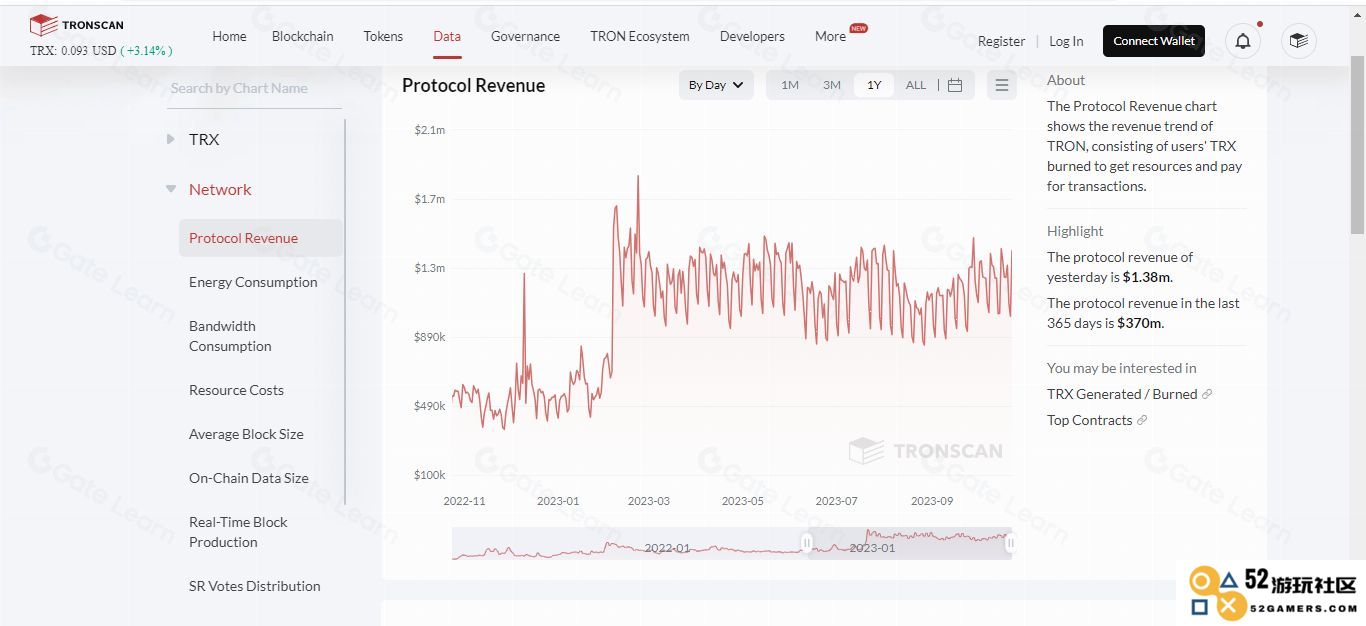Image resolution: width=1366 pixels, height=626 pixels.
Task: Open the Developers menu
Action: 752,36
